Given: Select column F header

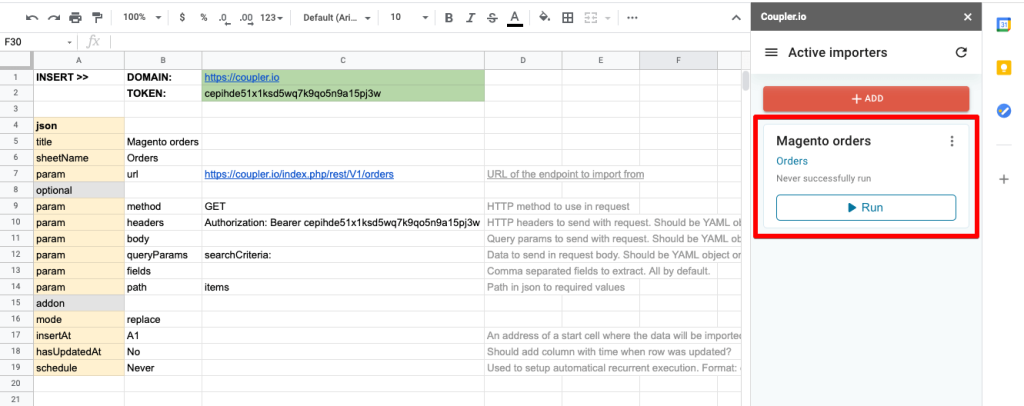Looking at the screenshot, I should (x=678, y=60).
